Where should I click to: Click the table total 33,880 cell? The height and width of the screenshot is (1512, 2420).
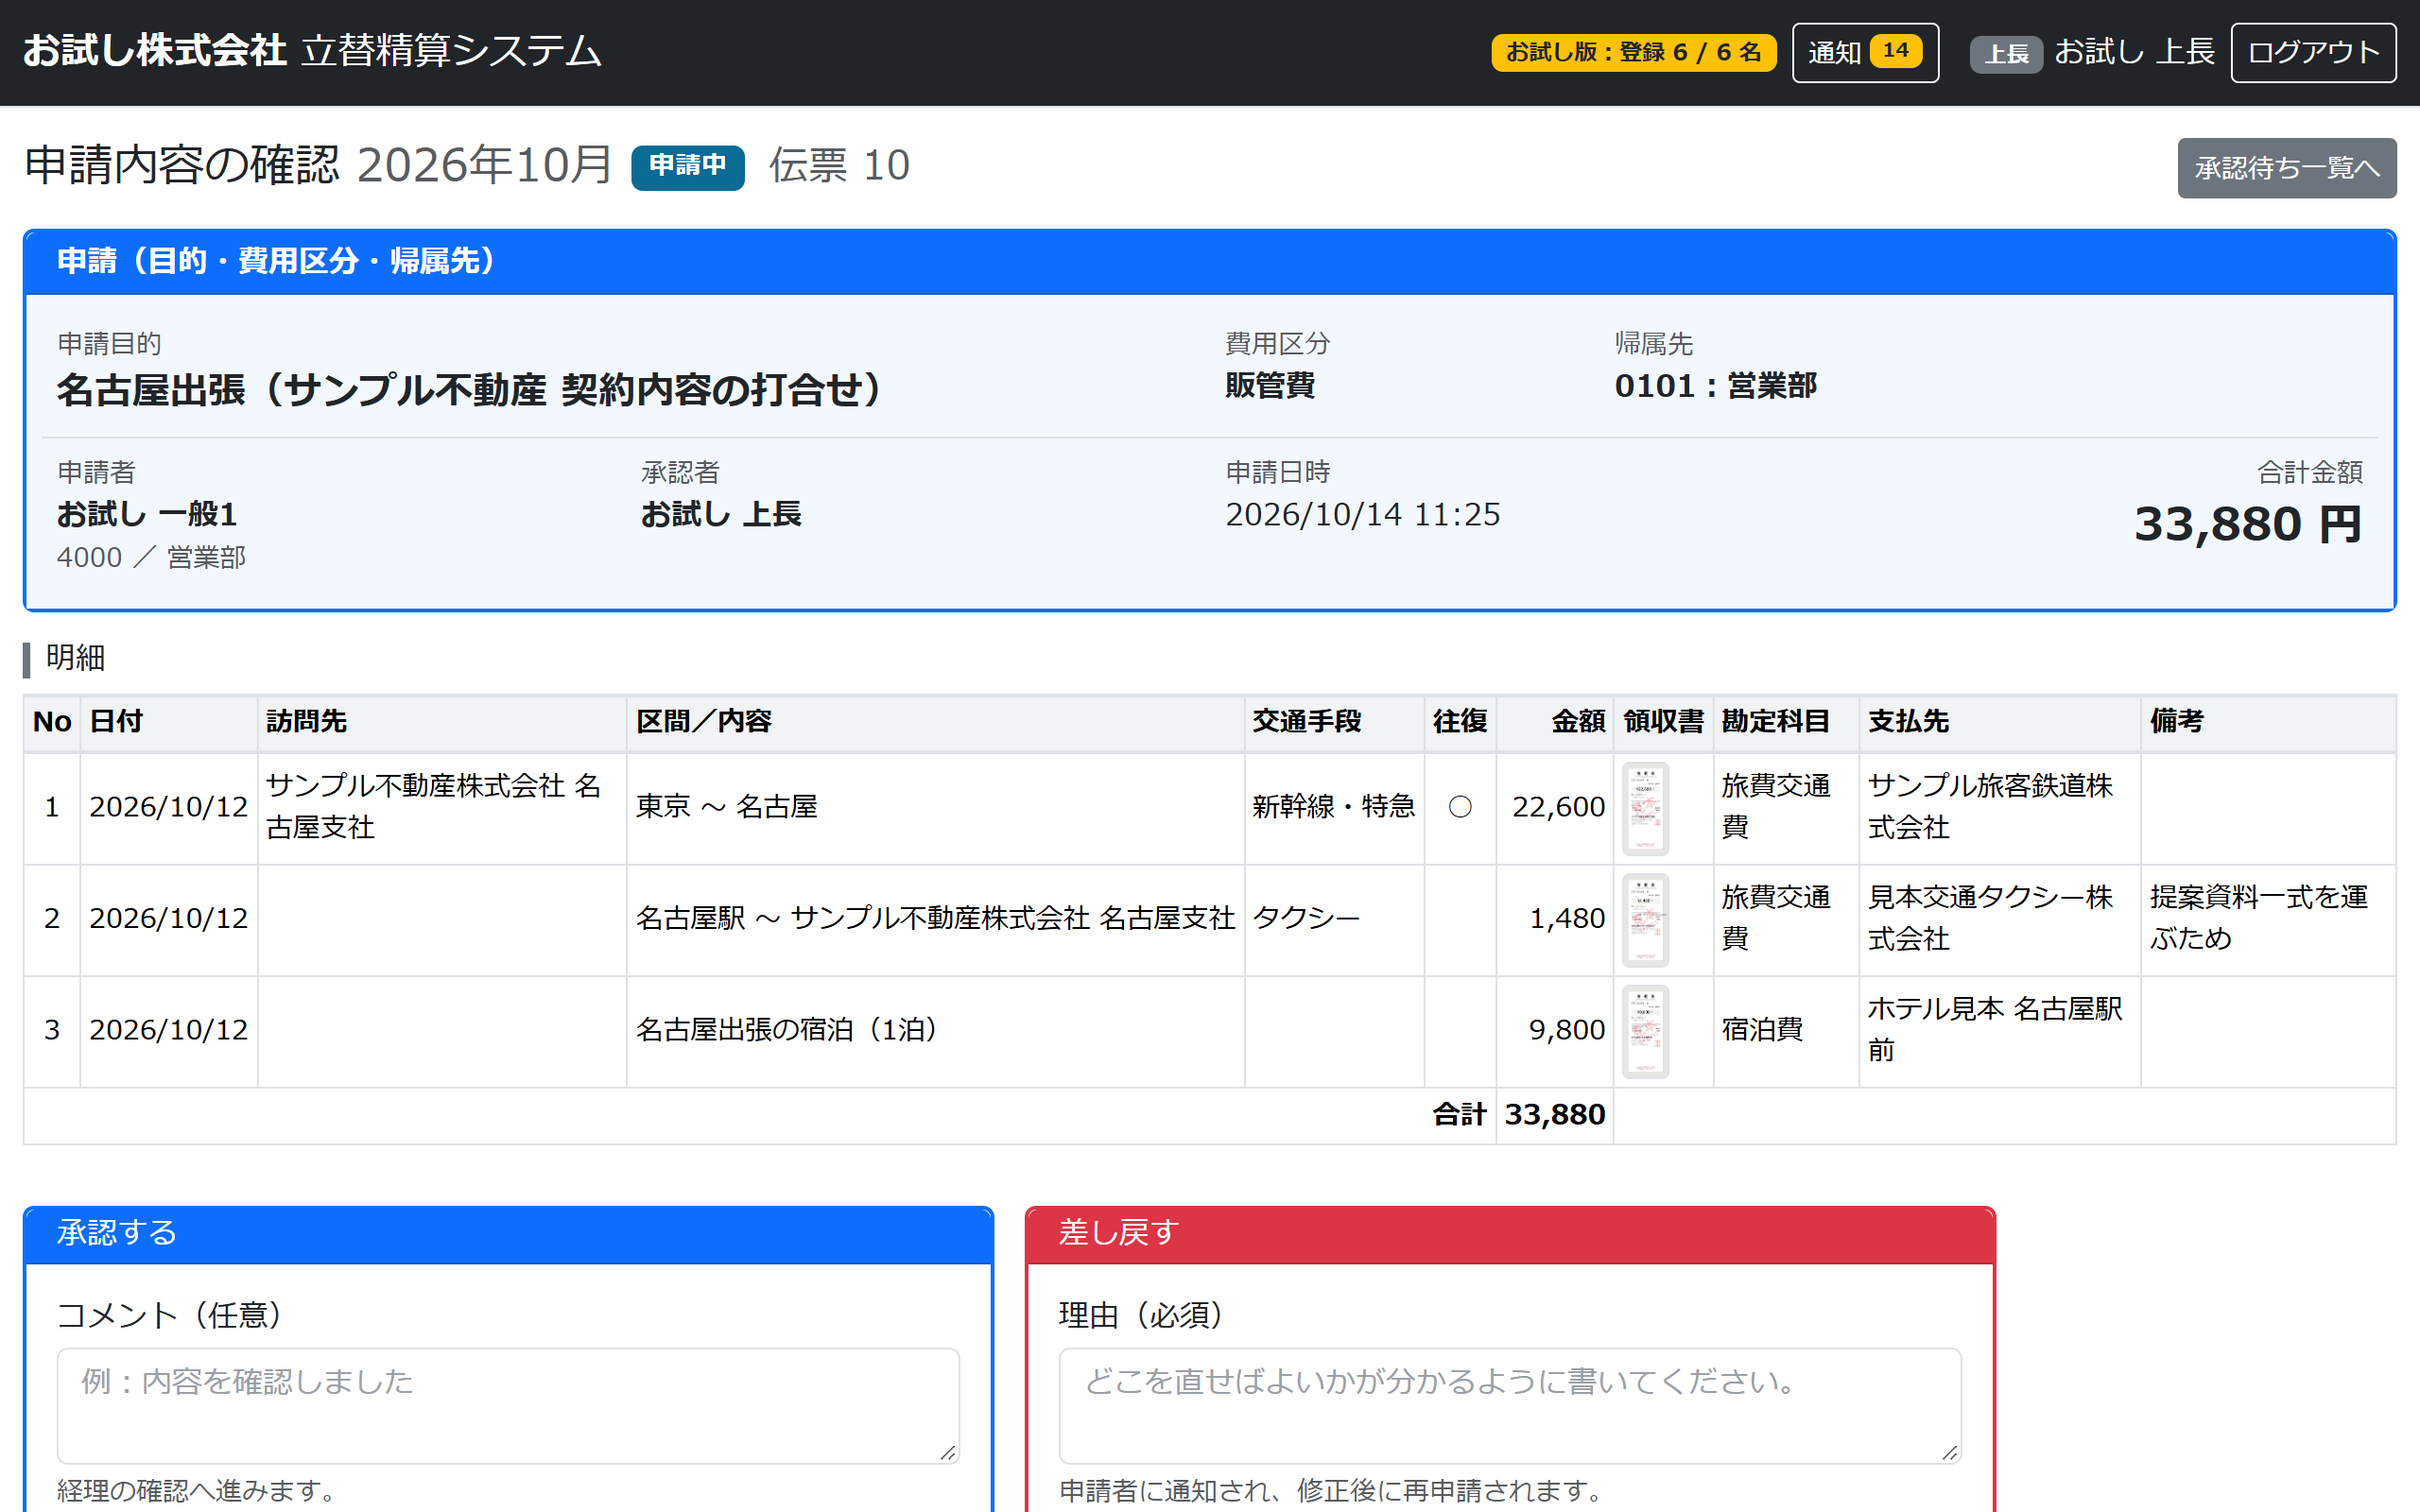coord(1555,1115)
